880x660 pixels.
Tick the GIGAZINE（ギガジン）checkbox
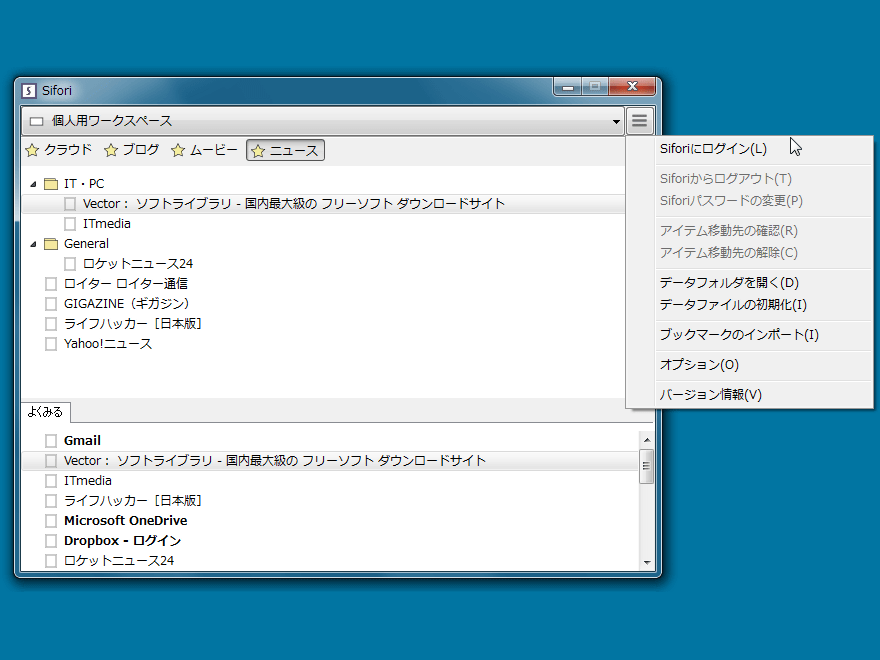[x=51, y=304]
